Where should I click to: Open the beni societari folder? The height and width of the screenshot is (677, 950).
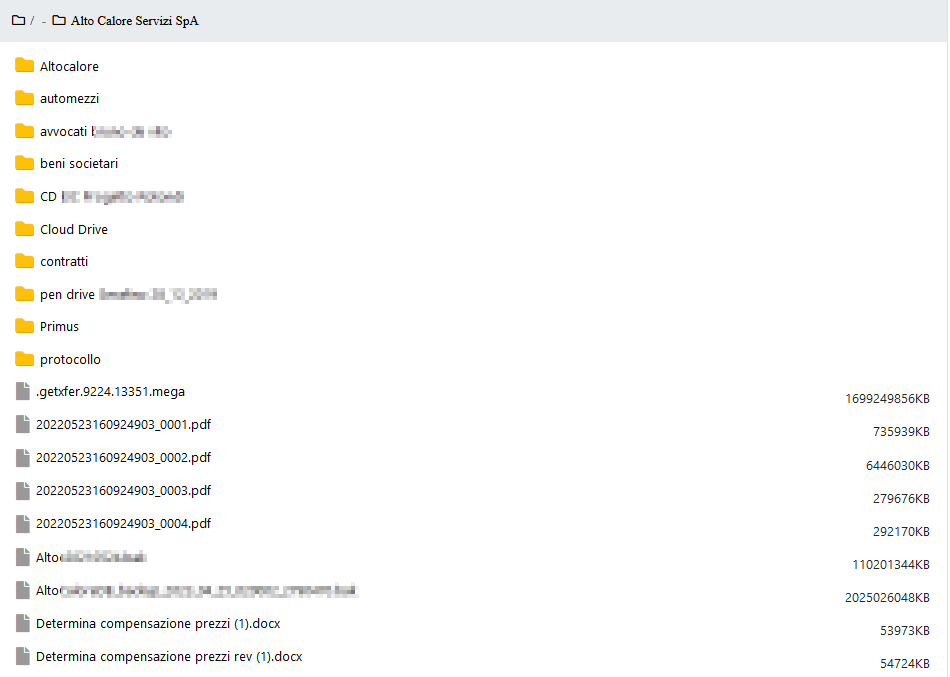tap(79, 164)
